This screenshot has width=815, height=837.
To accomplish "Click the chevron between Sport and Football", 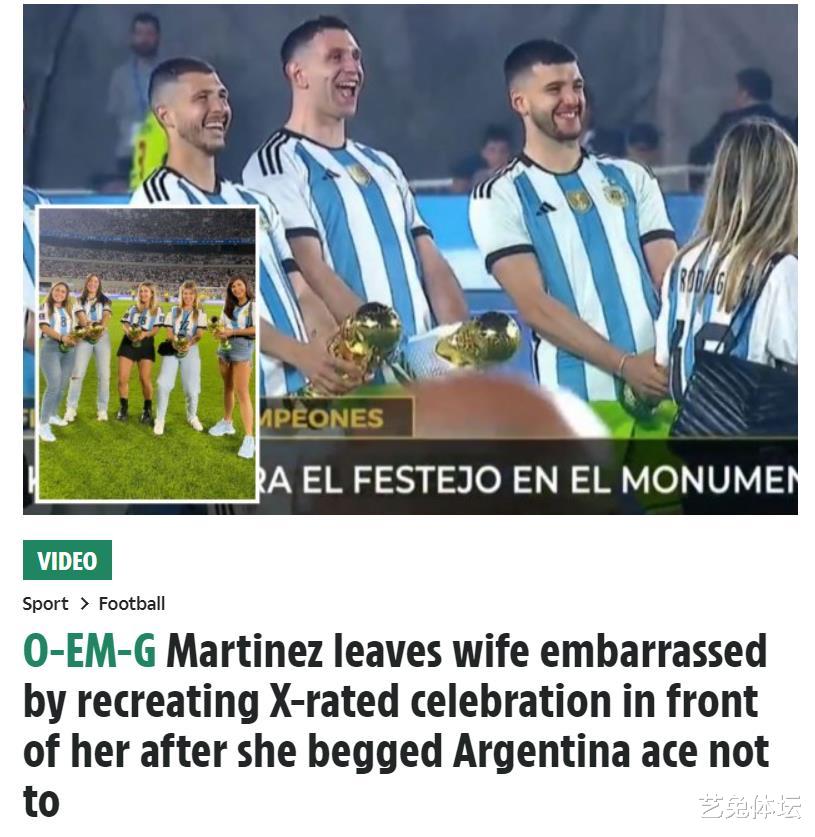I will tap(84, 604).
